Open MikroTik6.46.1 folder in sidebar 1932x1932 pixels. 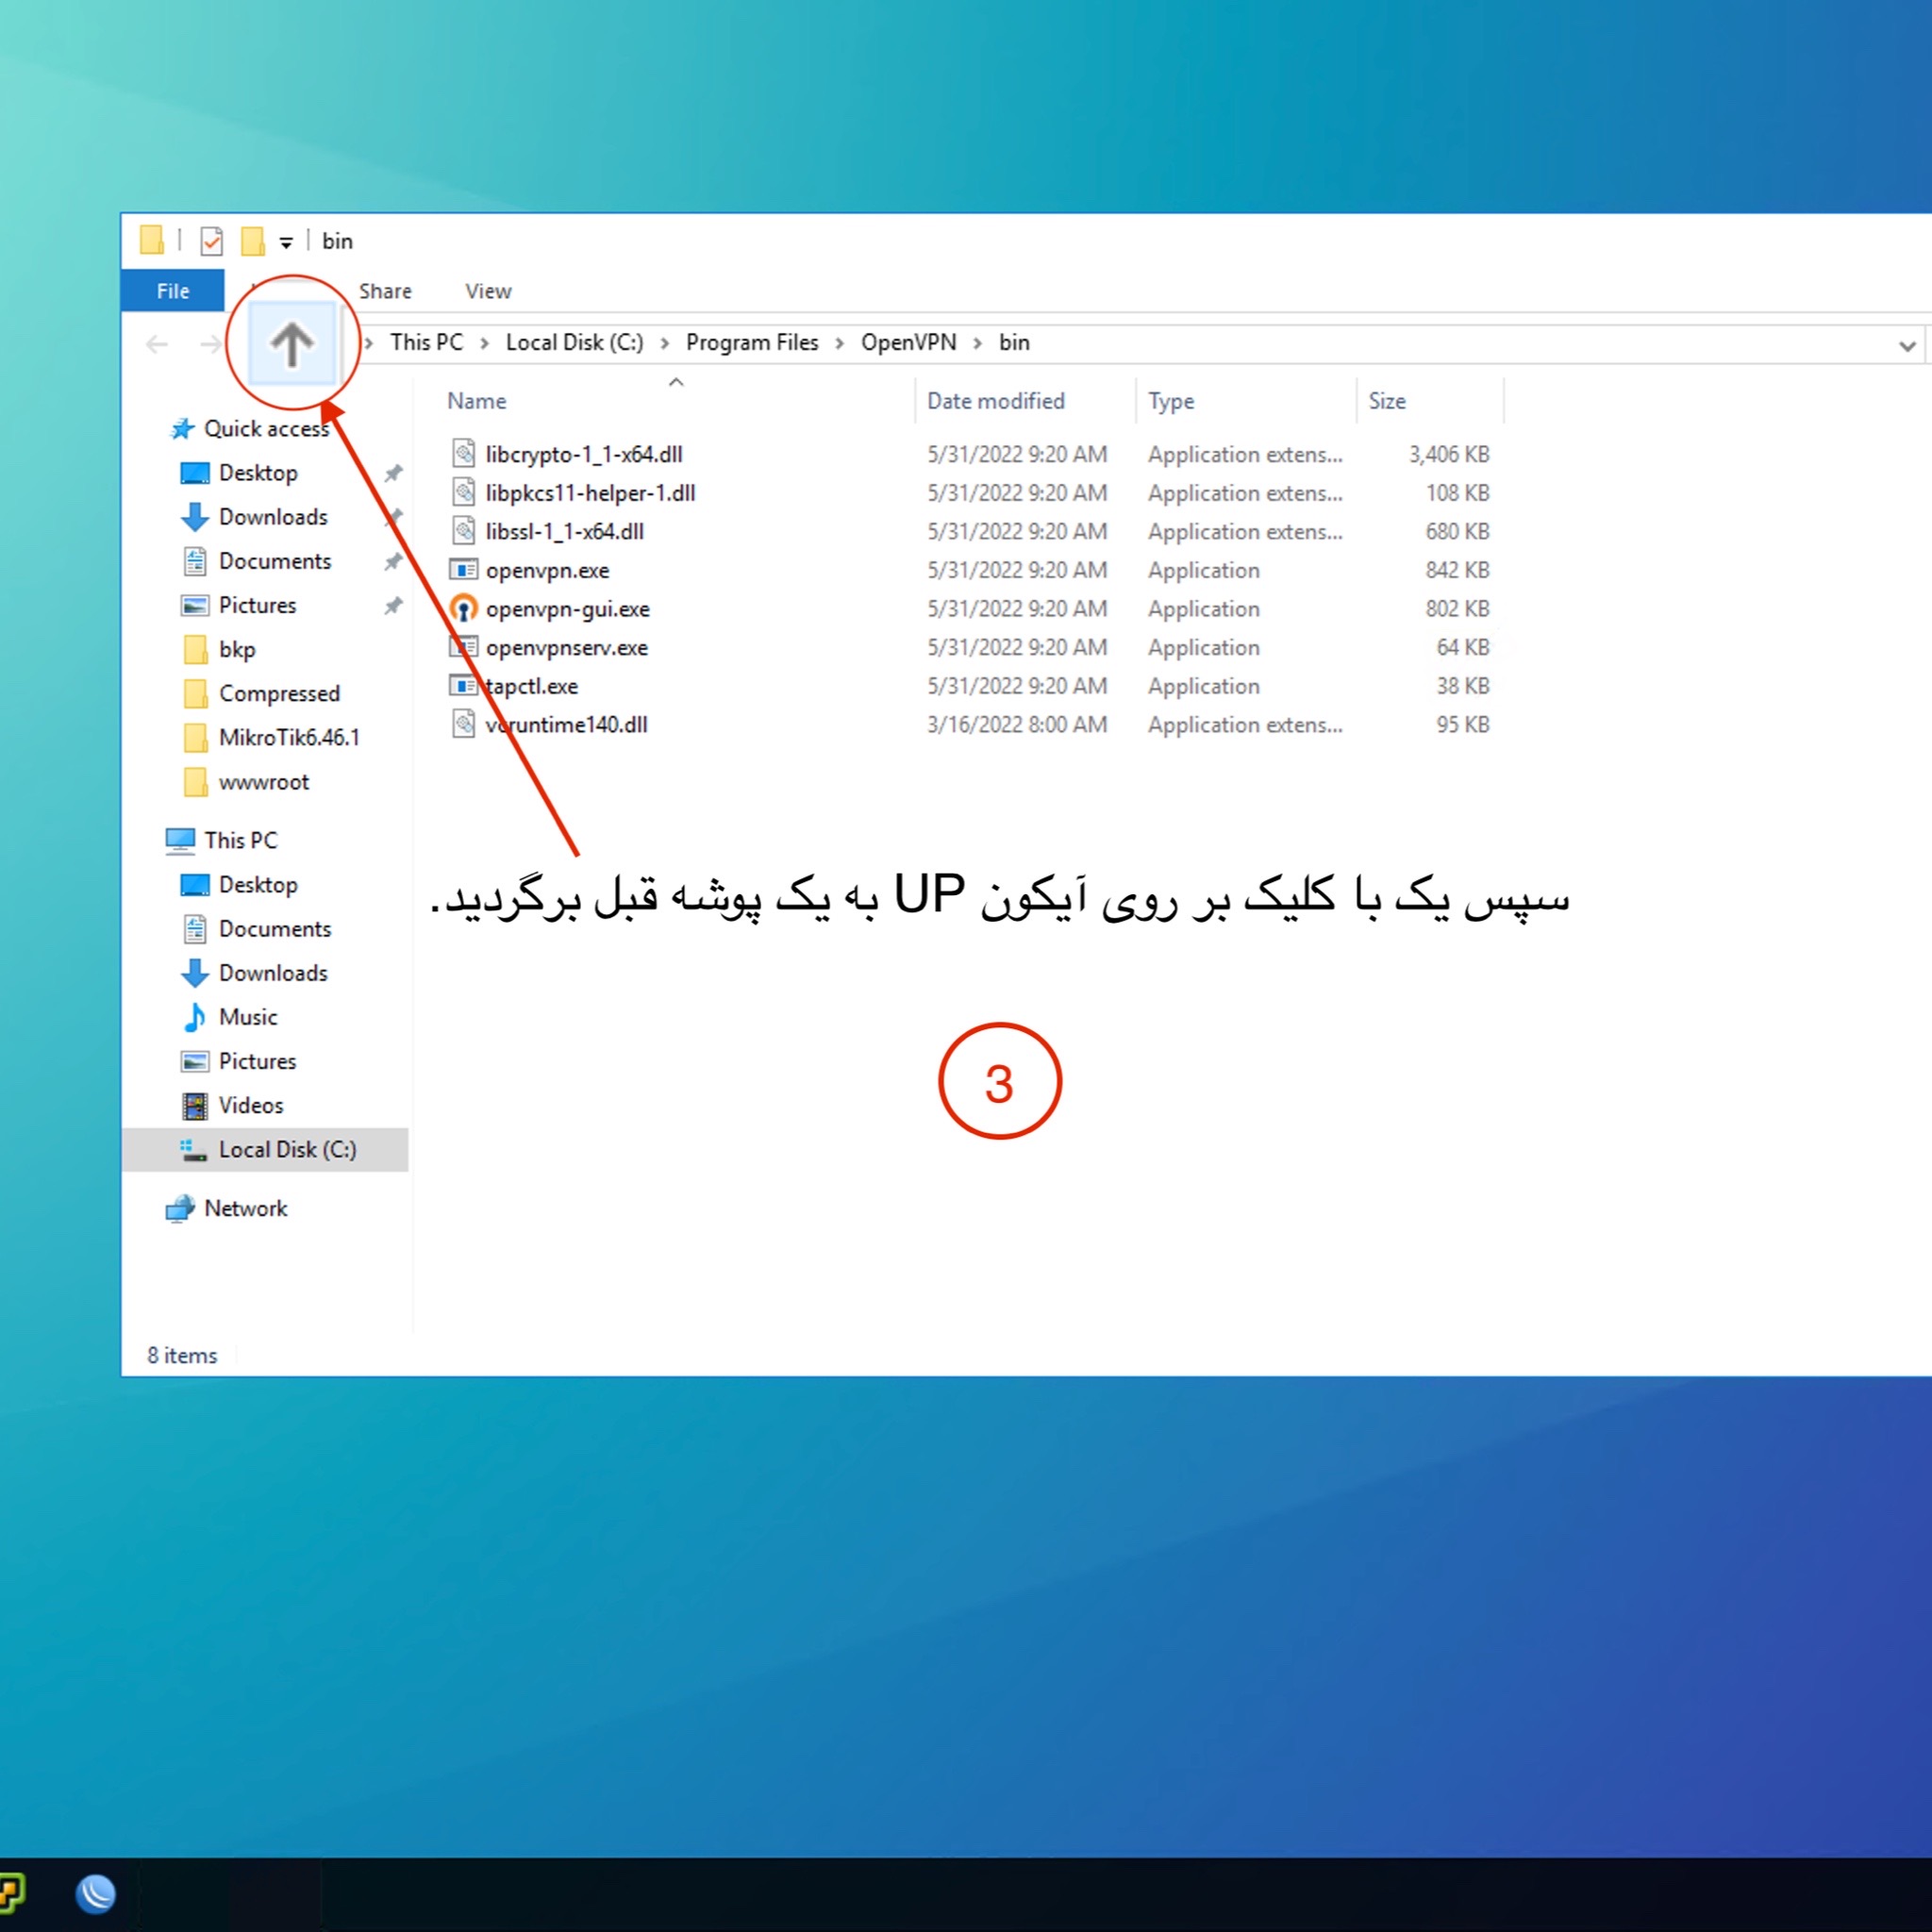(x=289, y=737)
